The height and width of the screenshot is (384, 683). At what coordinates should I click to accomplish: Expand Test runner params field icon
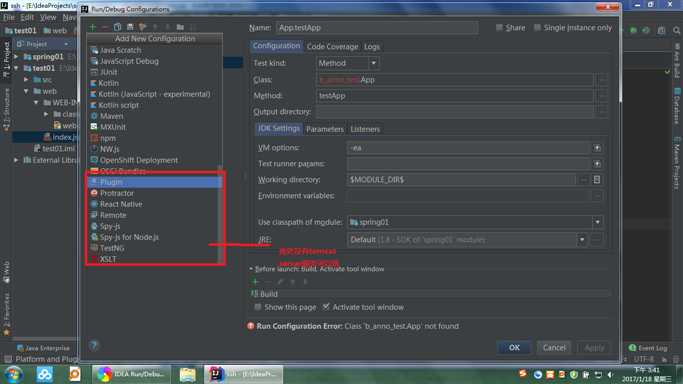(597, 164)
